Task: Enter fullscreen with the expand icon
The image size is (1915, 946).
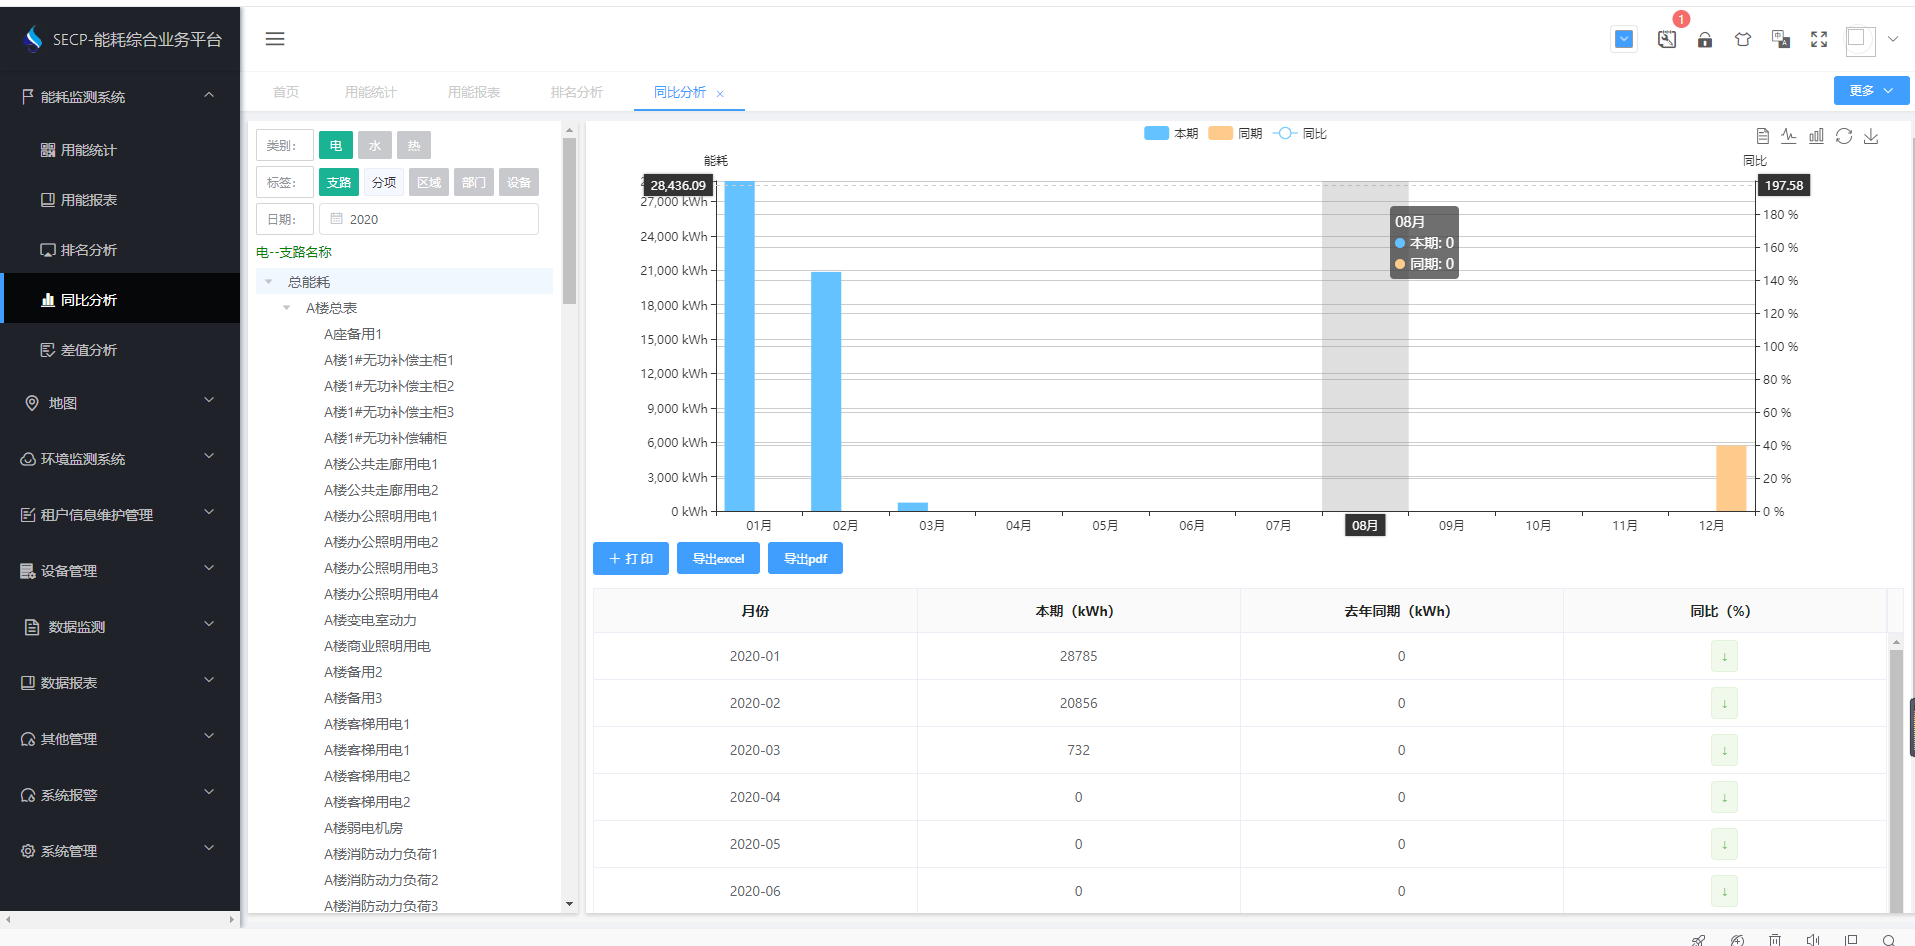Action: (1819, 39)
